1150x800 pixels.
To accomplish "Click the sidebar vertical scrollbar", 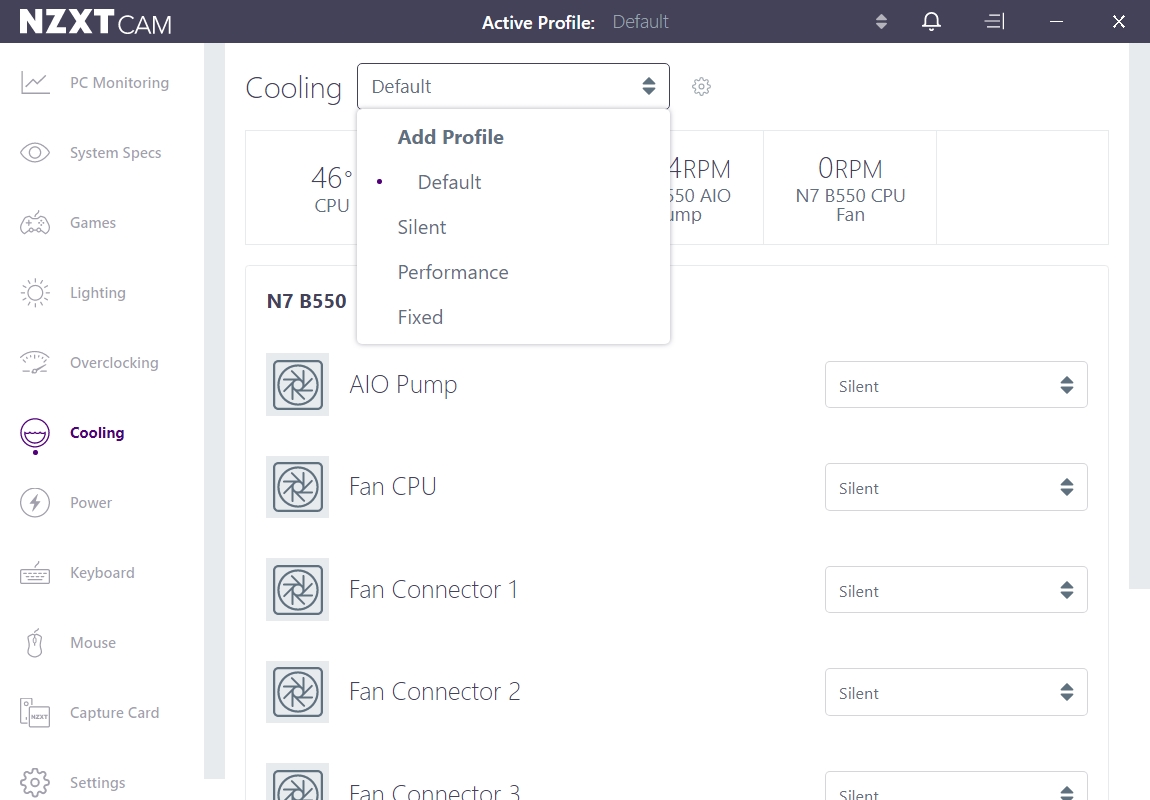I will click(214, 411).
